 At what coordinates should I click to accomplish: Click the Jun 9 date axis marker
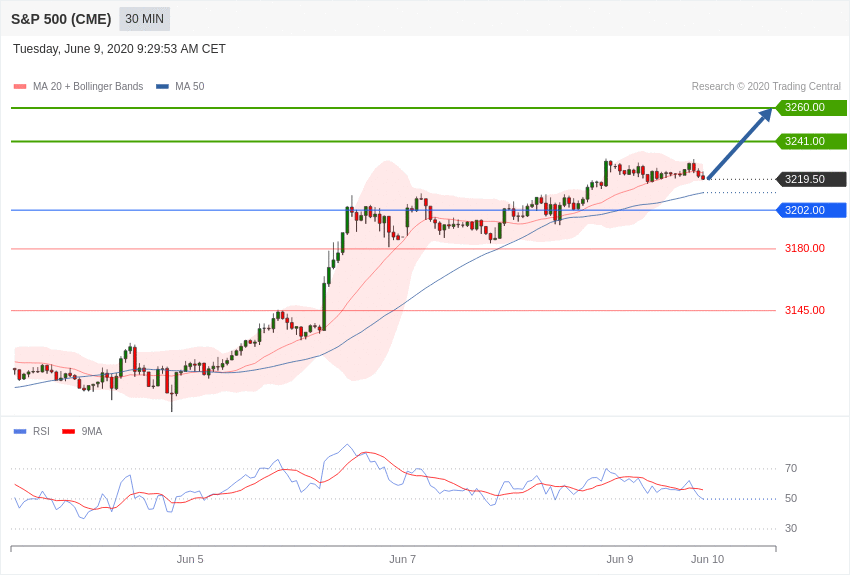click(620, 559)
